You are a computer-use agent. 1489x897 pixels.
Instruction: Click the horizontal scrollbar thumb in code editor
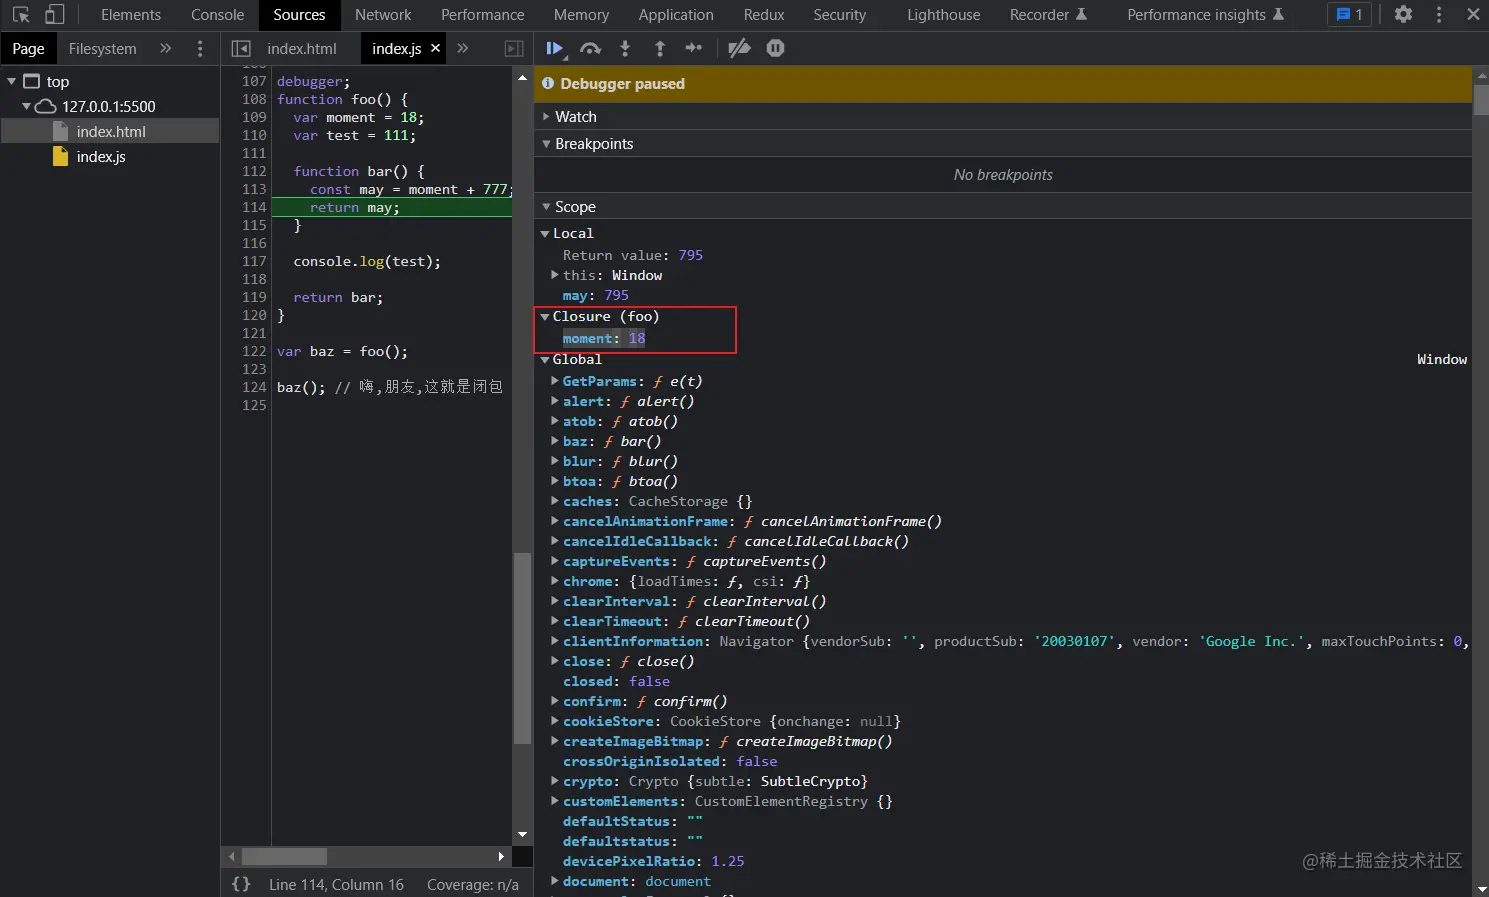(x=284, y=857)
